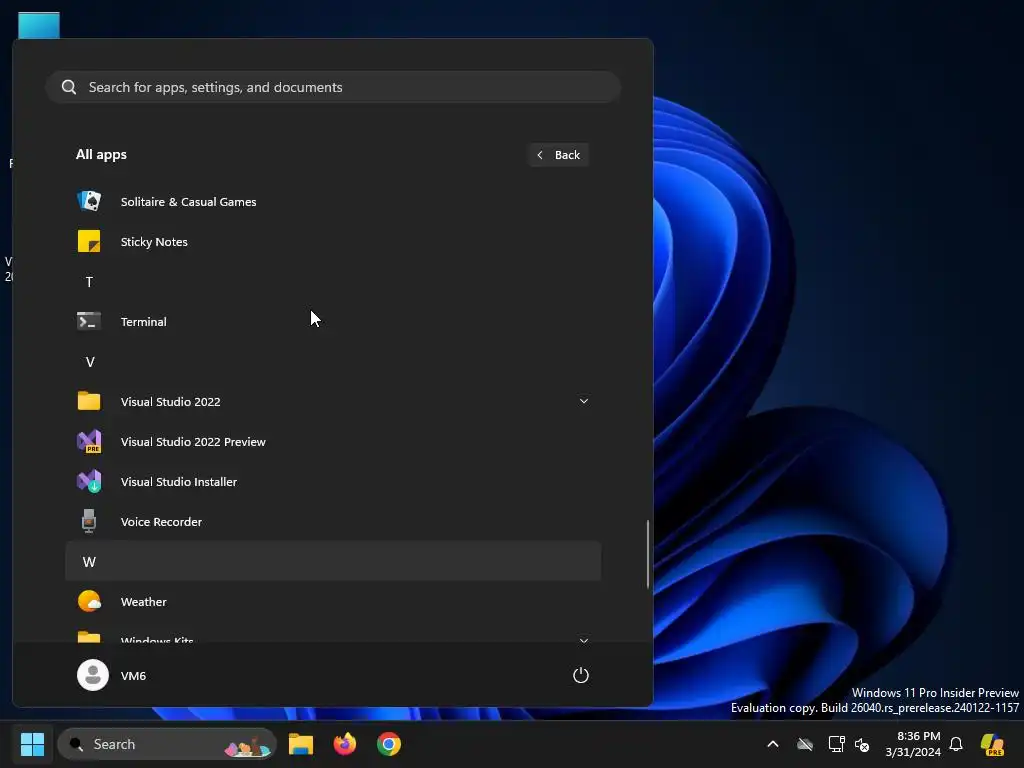Click the Visual Studio 2022 folder icon
The height and width of the screenshot is (768, 1024).
tap(89, 401)
